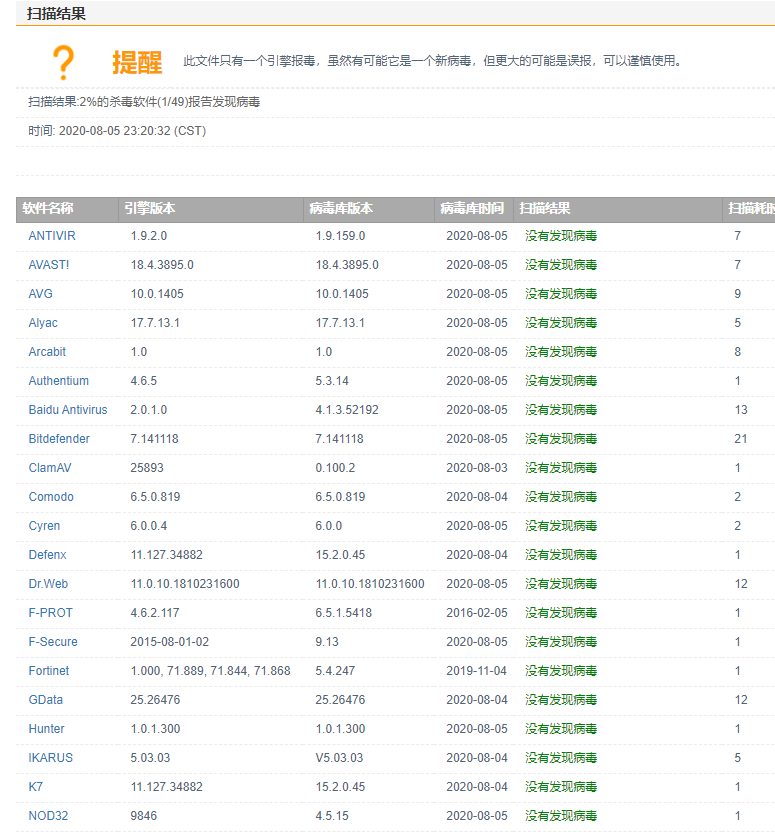Open the ANTIVIR software link
The height and width of the screenshot is (837, 775).
coord(52,236)
